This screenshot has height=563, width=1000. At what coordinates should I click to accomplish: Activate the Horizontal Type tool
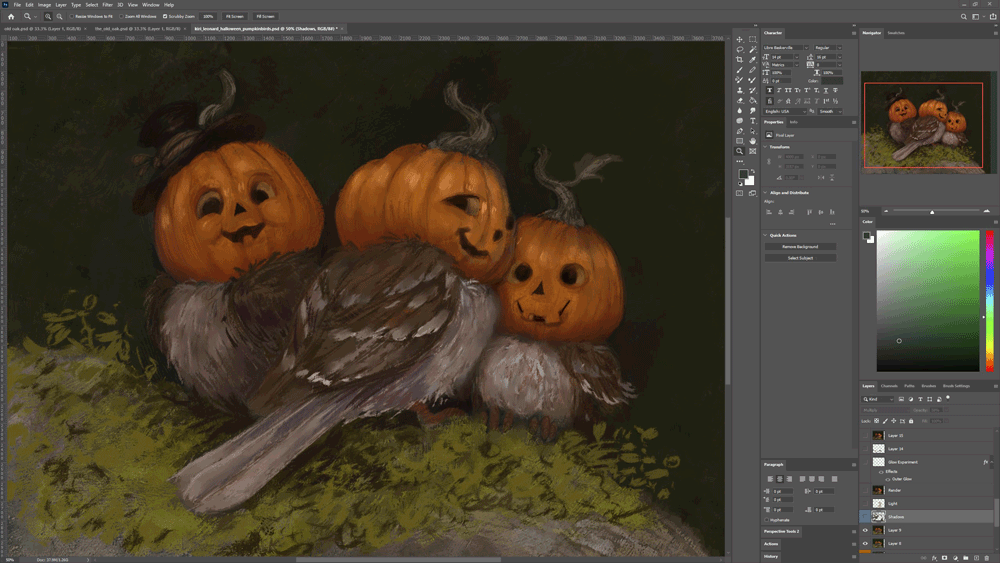[753, 121]
